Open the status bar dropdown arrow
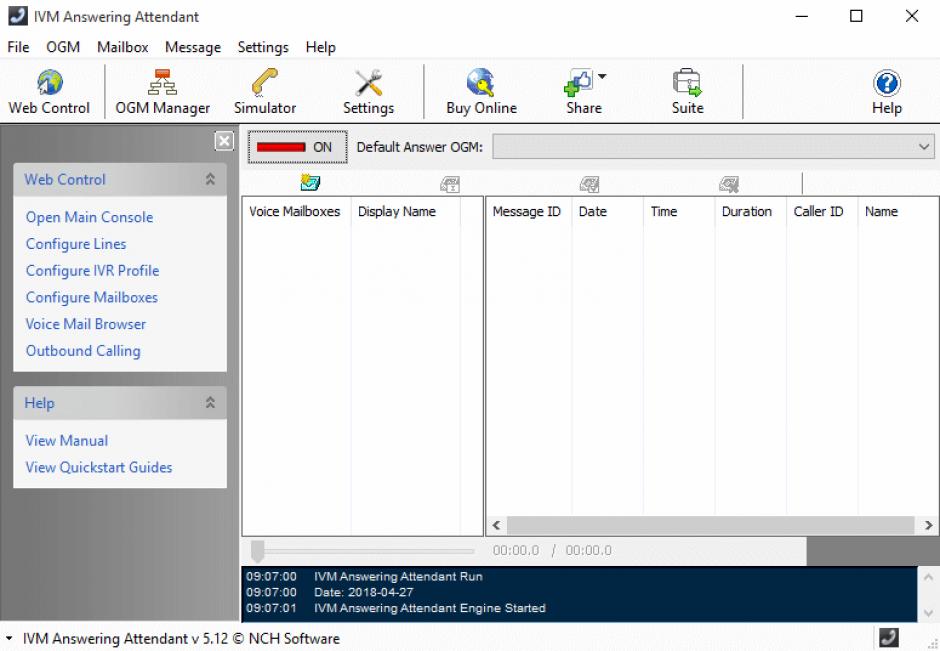 9,638
